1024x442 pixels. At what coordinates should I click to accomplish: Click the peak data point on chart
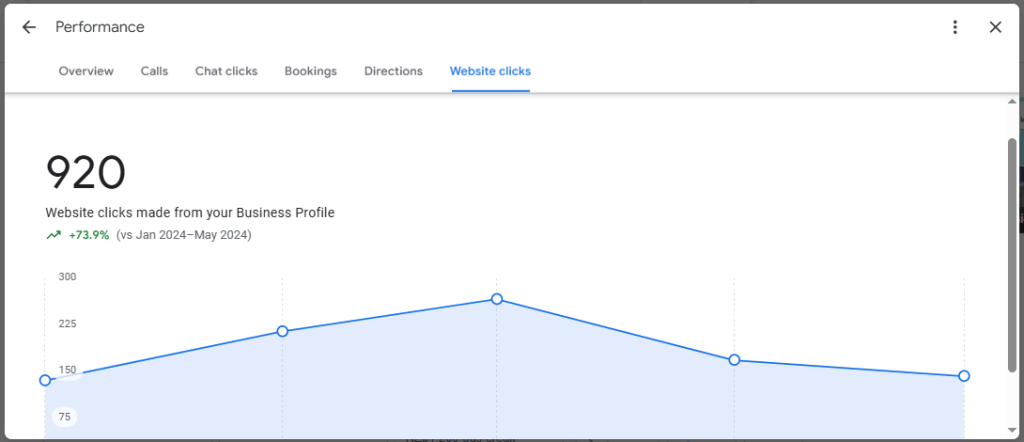(x=497, y=299)
